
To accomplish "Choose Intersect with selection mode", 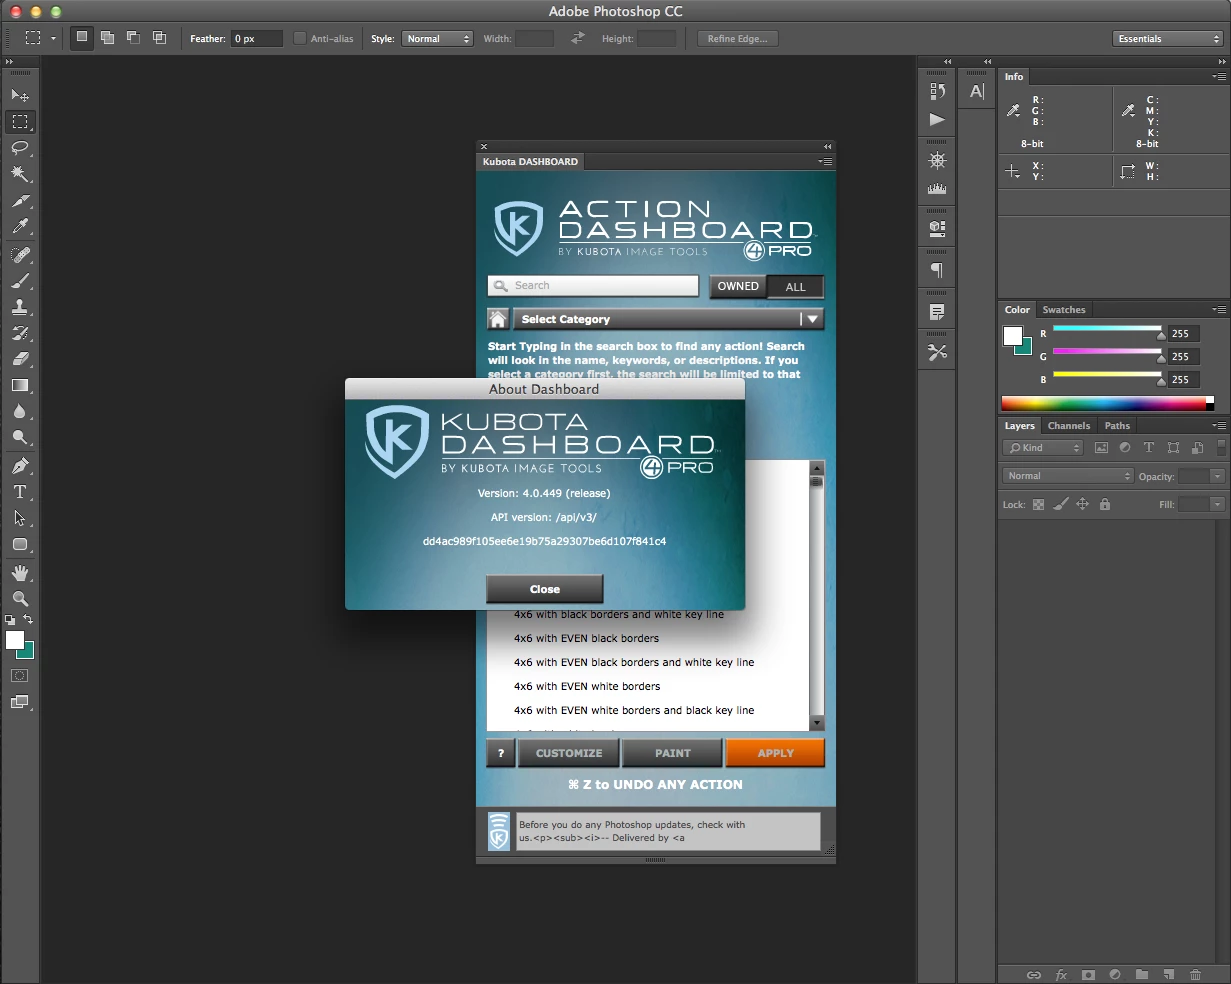I will coord(159,38).
